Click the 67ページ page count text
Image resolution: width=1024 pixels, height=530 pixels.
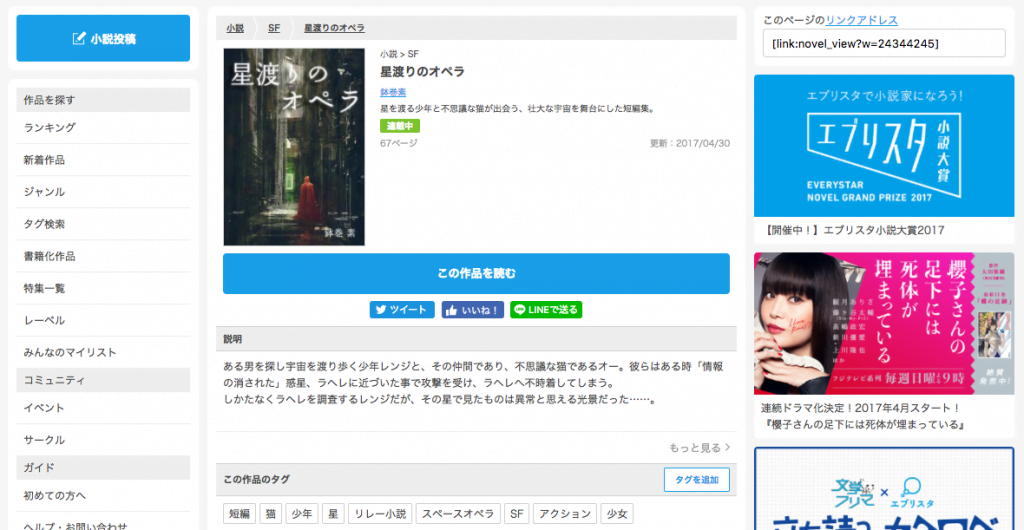click(x=399, y=143)
